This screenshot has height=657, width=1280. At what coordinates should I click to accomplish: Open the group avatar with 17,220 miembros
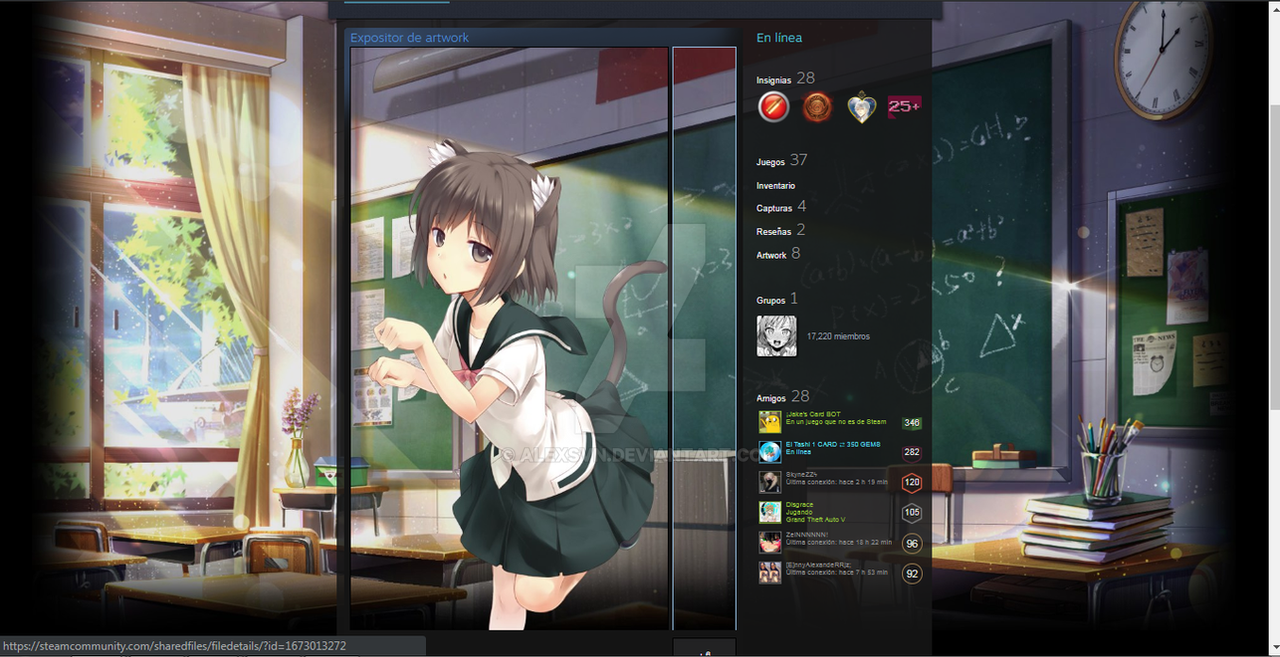coord(777,337)
